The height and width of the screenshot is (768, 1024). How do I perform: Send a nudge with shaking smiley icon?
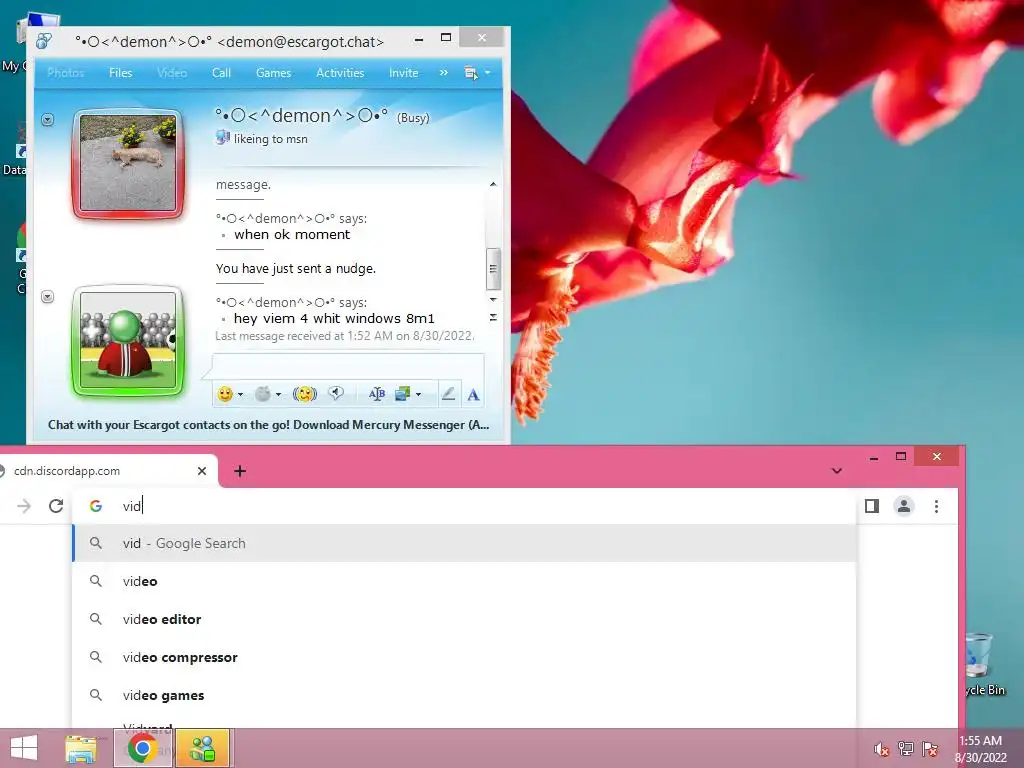(x=304, y=394)
